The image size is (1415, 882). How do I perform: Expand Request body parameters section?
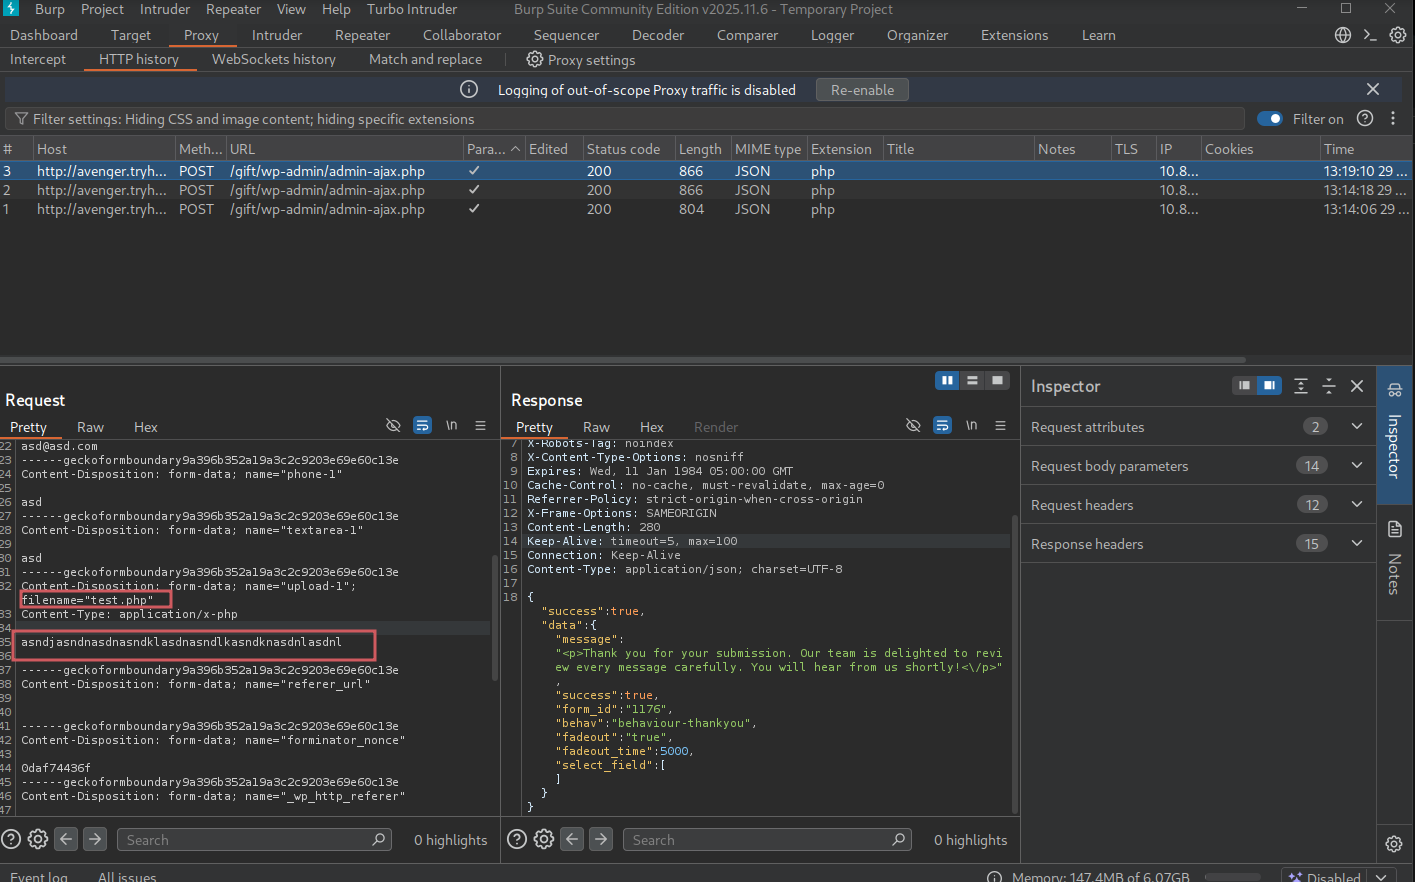[1356, 466]
